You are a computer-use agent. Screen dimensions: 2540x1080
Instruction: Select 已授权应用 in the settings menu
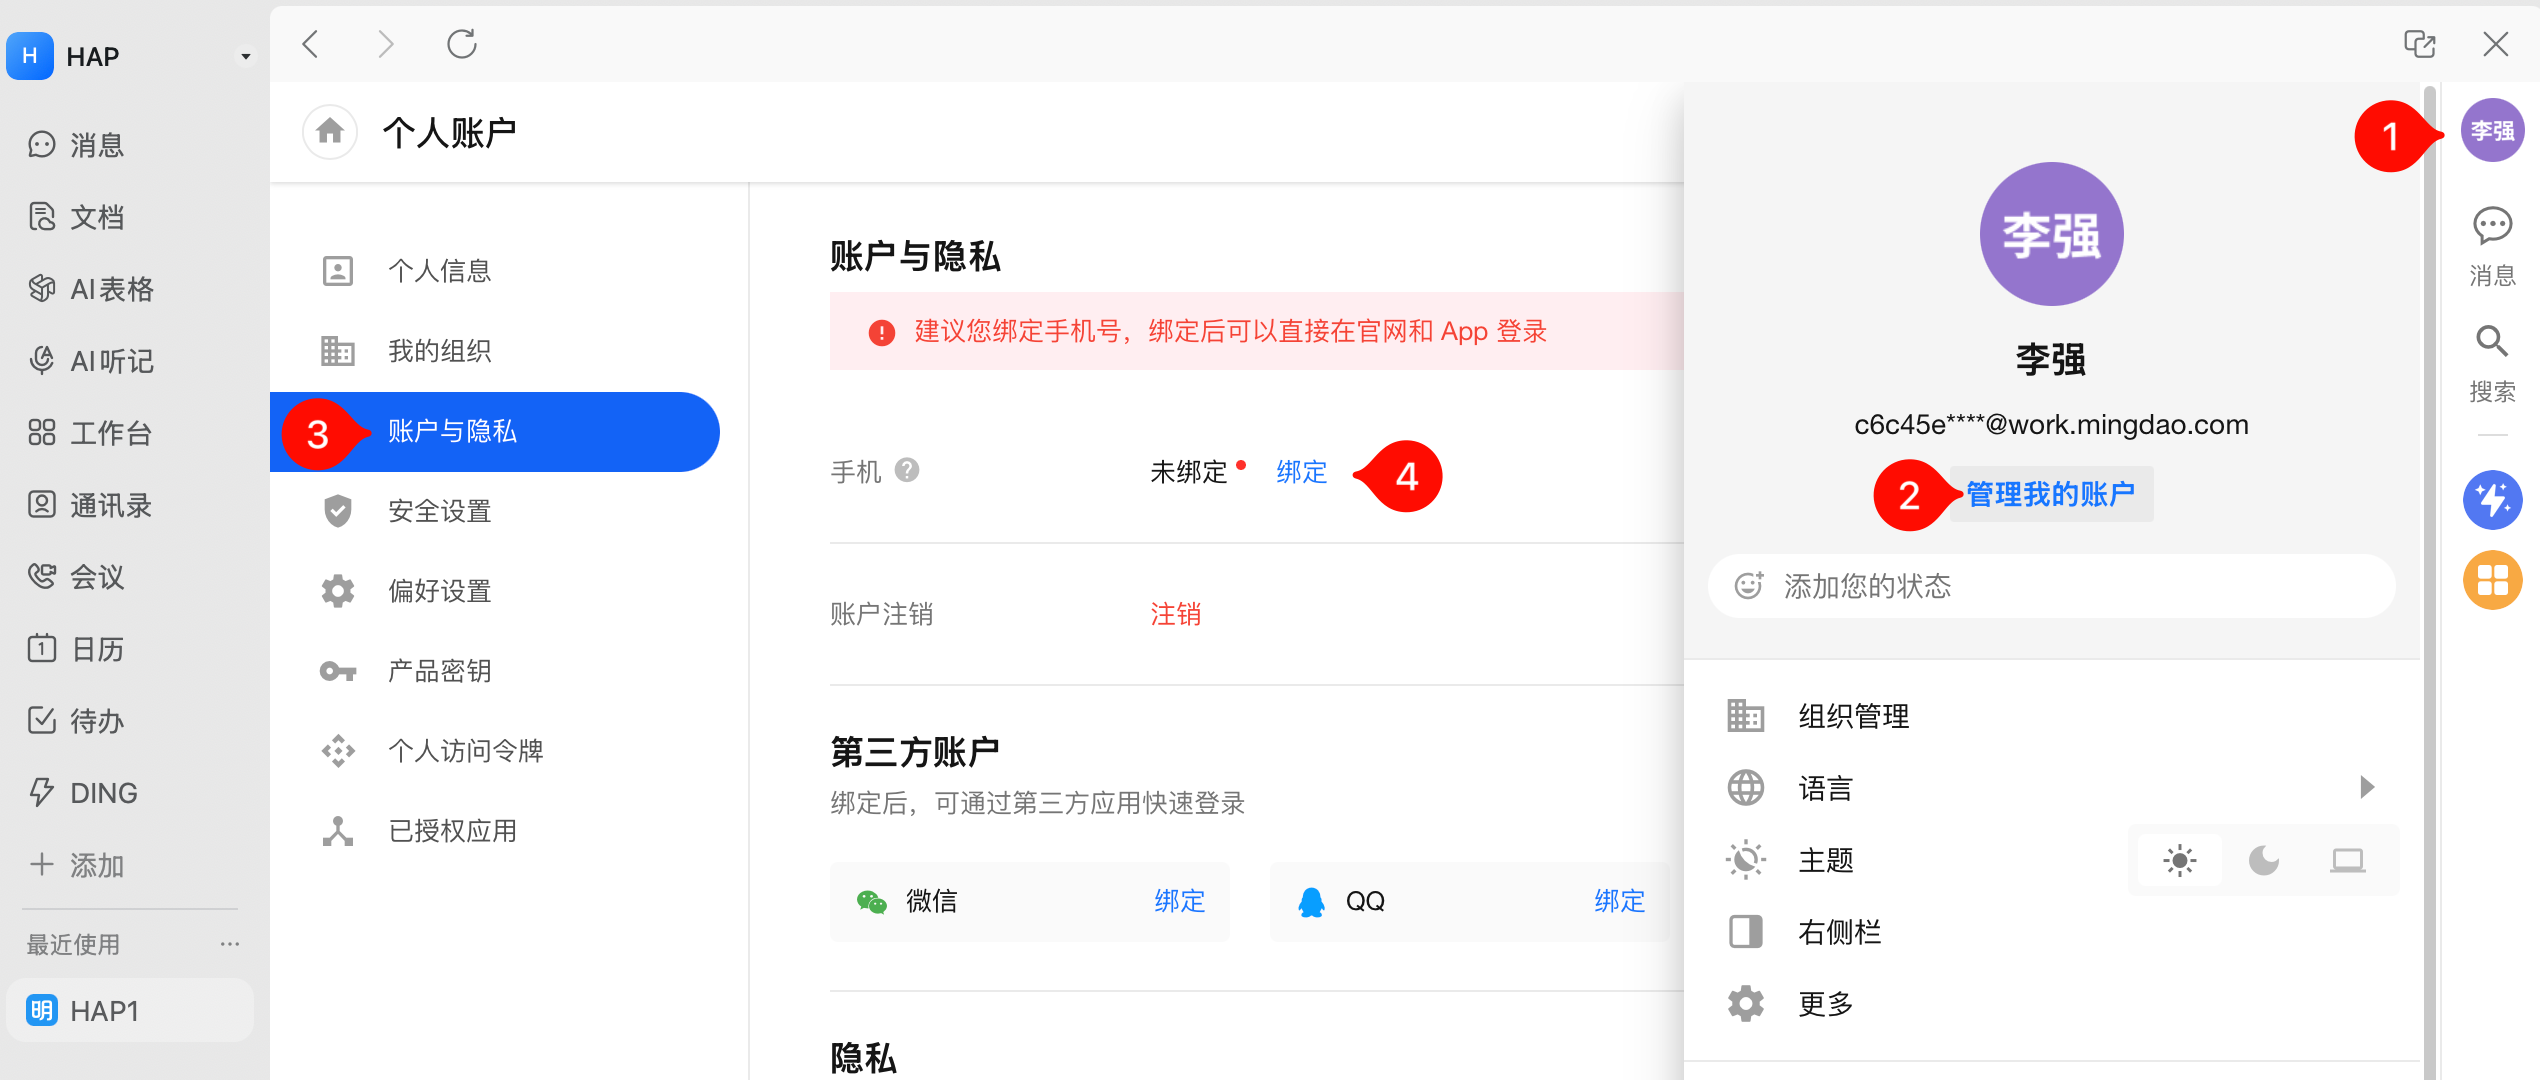coord(495,831)
